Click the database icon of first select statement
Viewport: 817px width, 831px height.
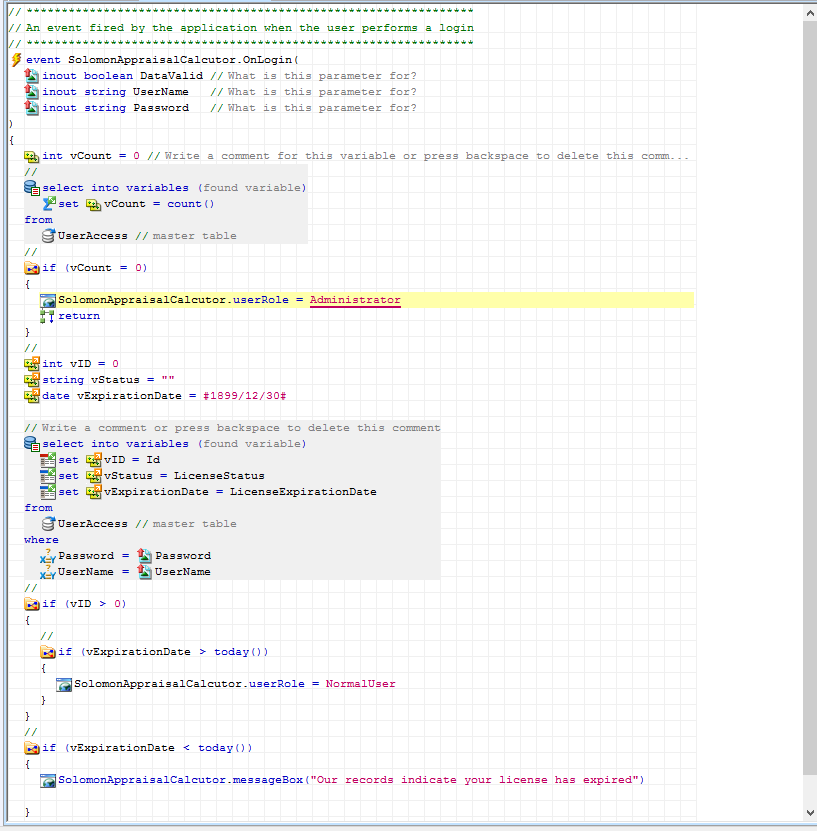[32, 188]
